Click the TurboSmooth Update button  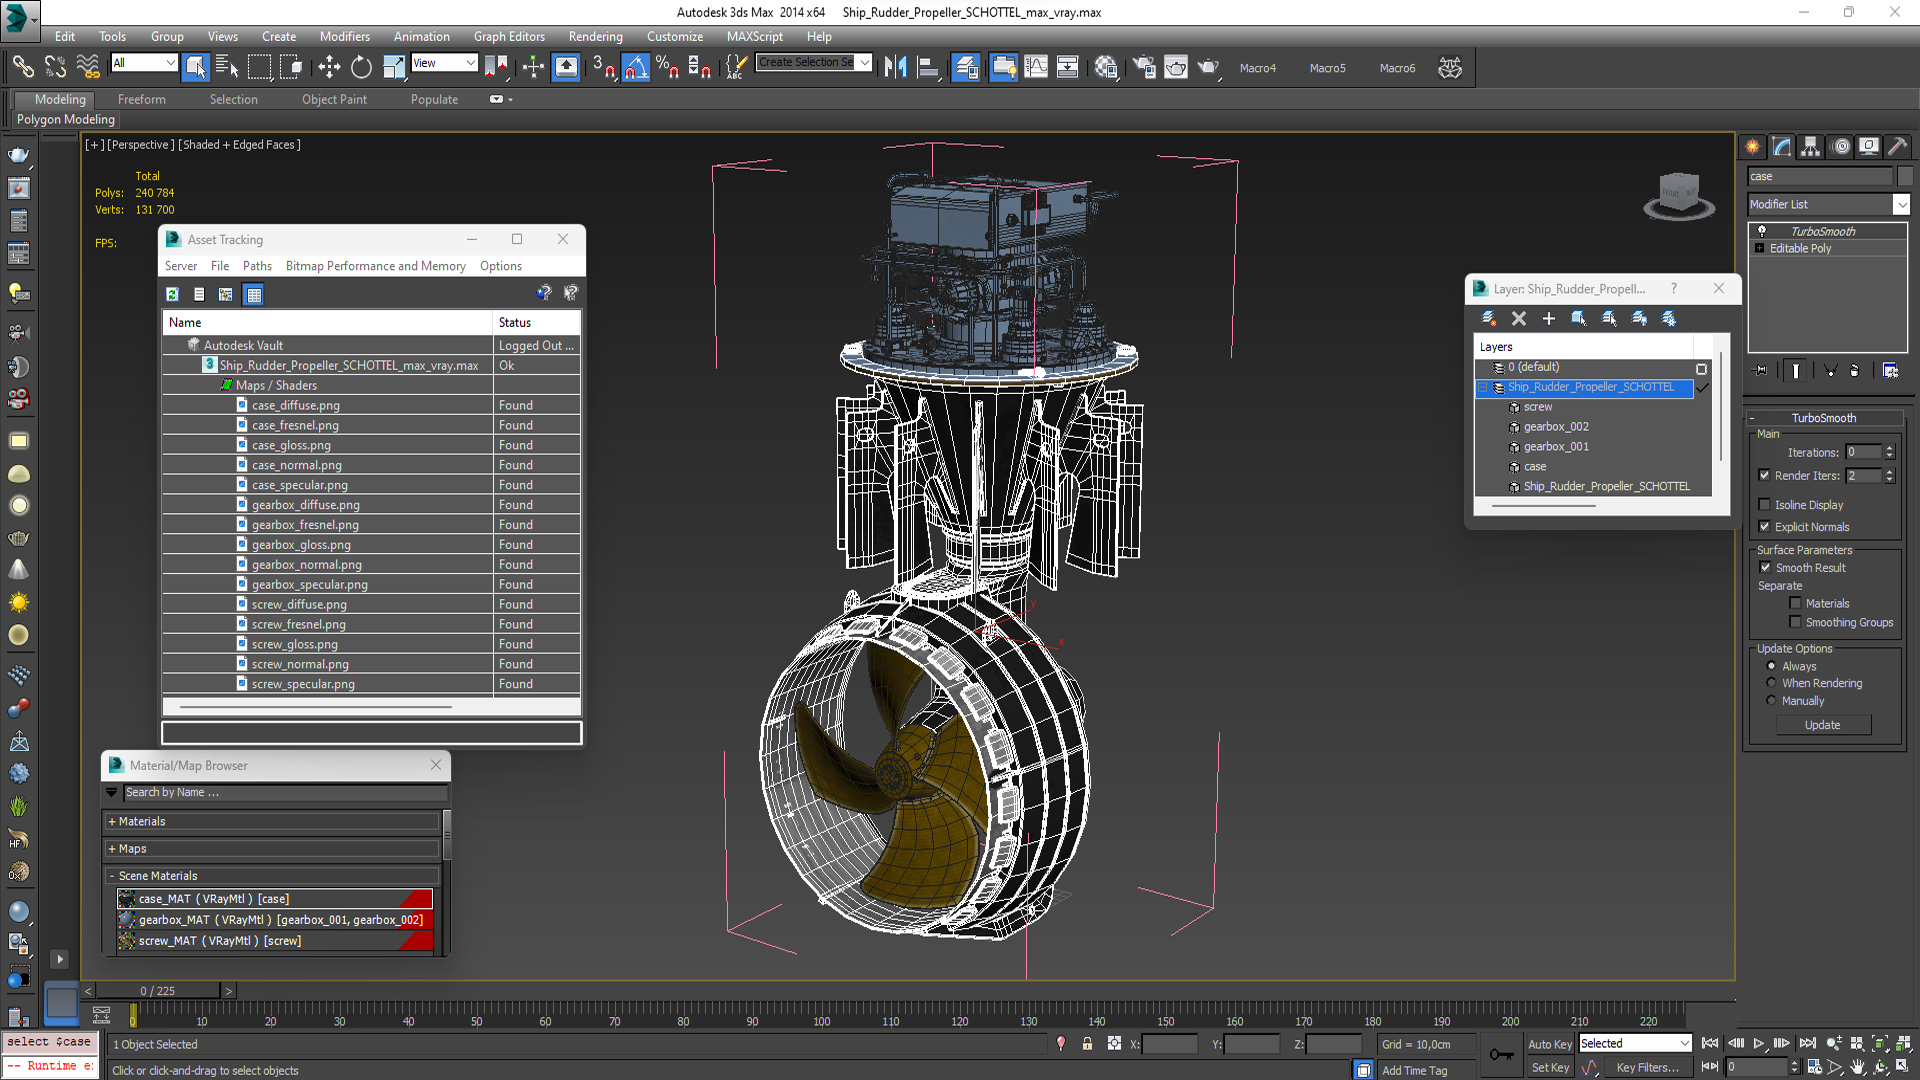pos(1822,725)
